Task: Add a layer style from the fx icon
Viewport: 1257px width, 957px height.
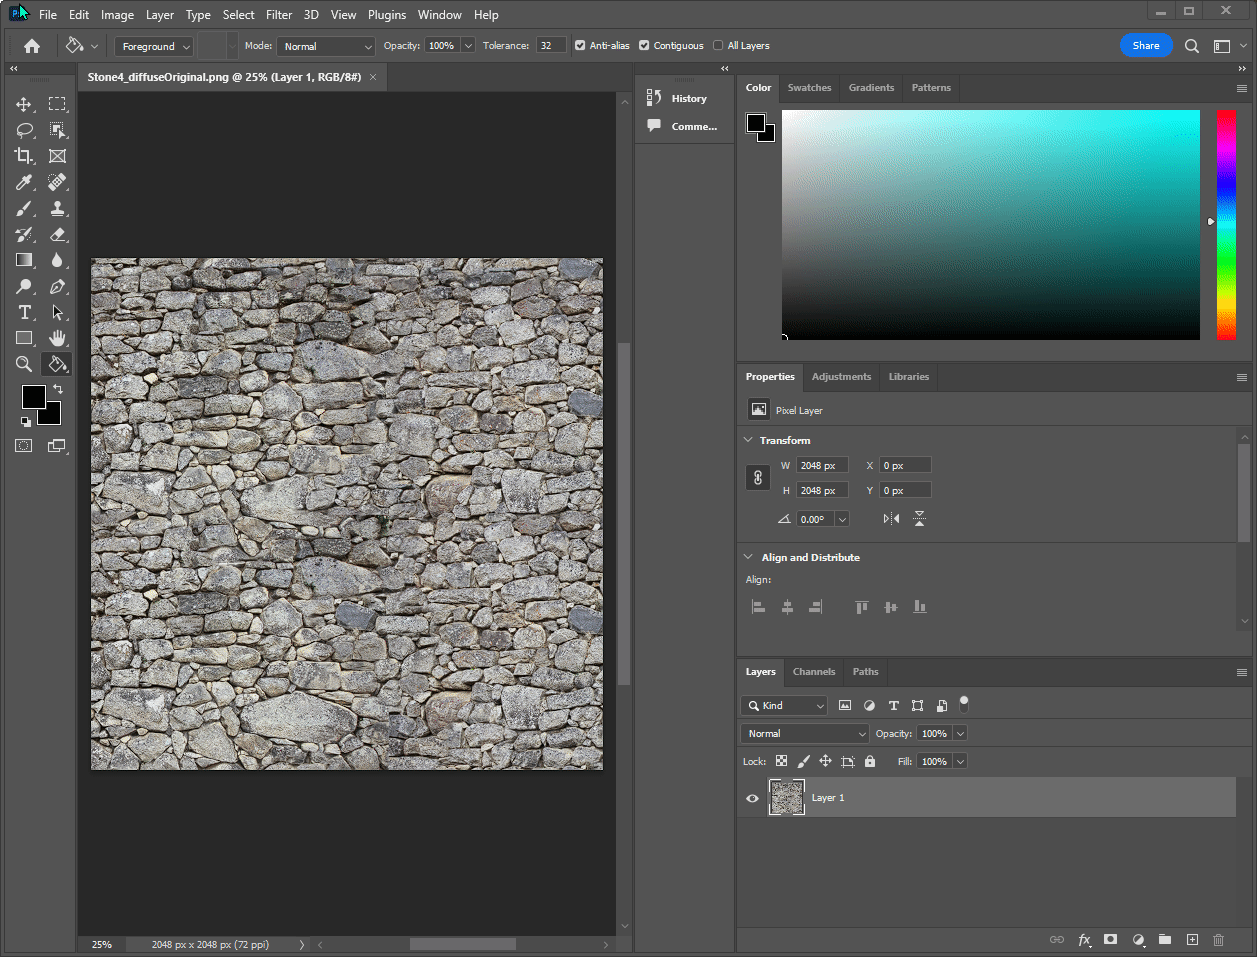Action: tap(1084, 940)
